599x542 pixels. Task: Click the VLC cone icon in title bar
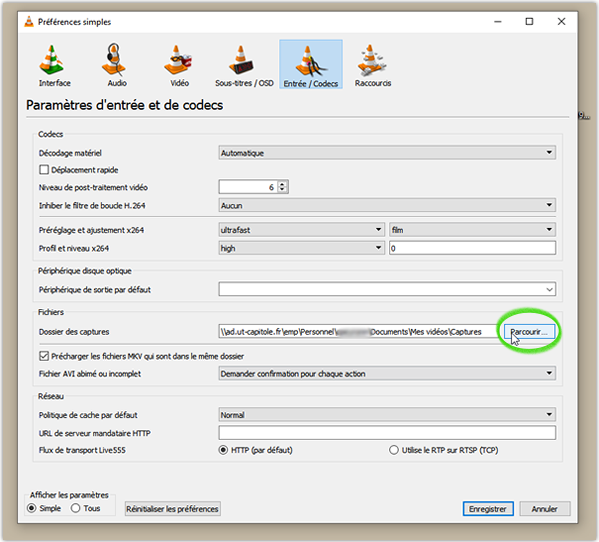29,22
